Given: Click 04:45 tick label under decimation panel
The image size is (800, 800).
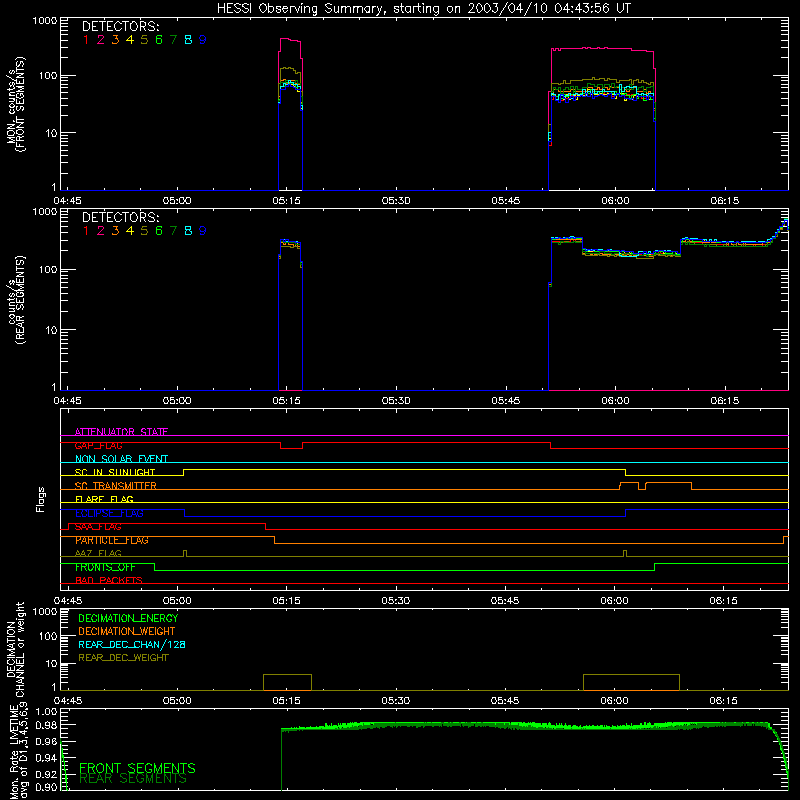Looking at the screenshot, I should pyautogui.click(x=68, y=701).
